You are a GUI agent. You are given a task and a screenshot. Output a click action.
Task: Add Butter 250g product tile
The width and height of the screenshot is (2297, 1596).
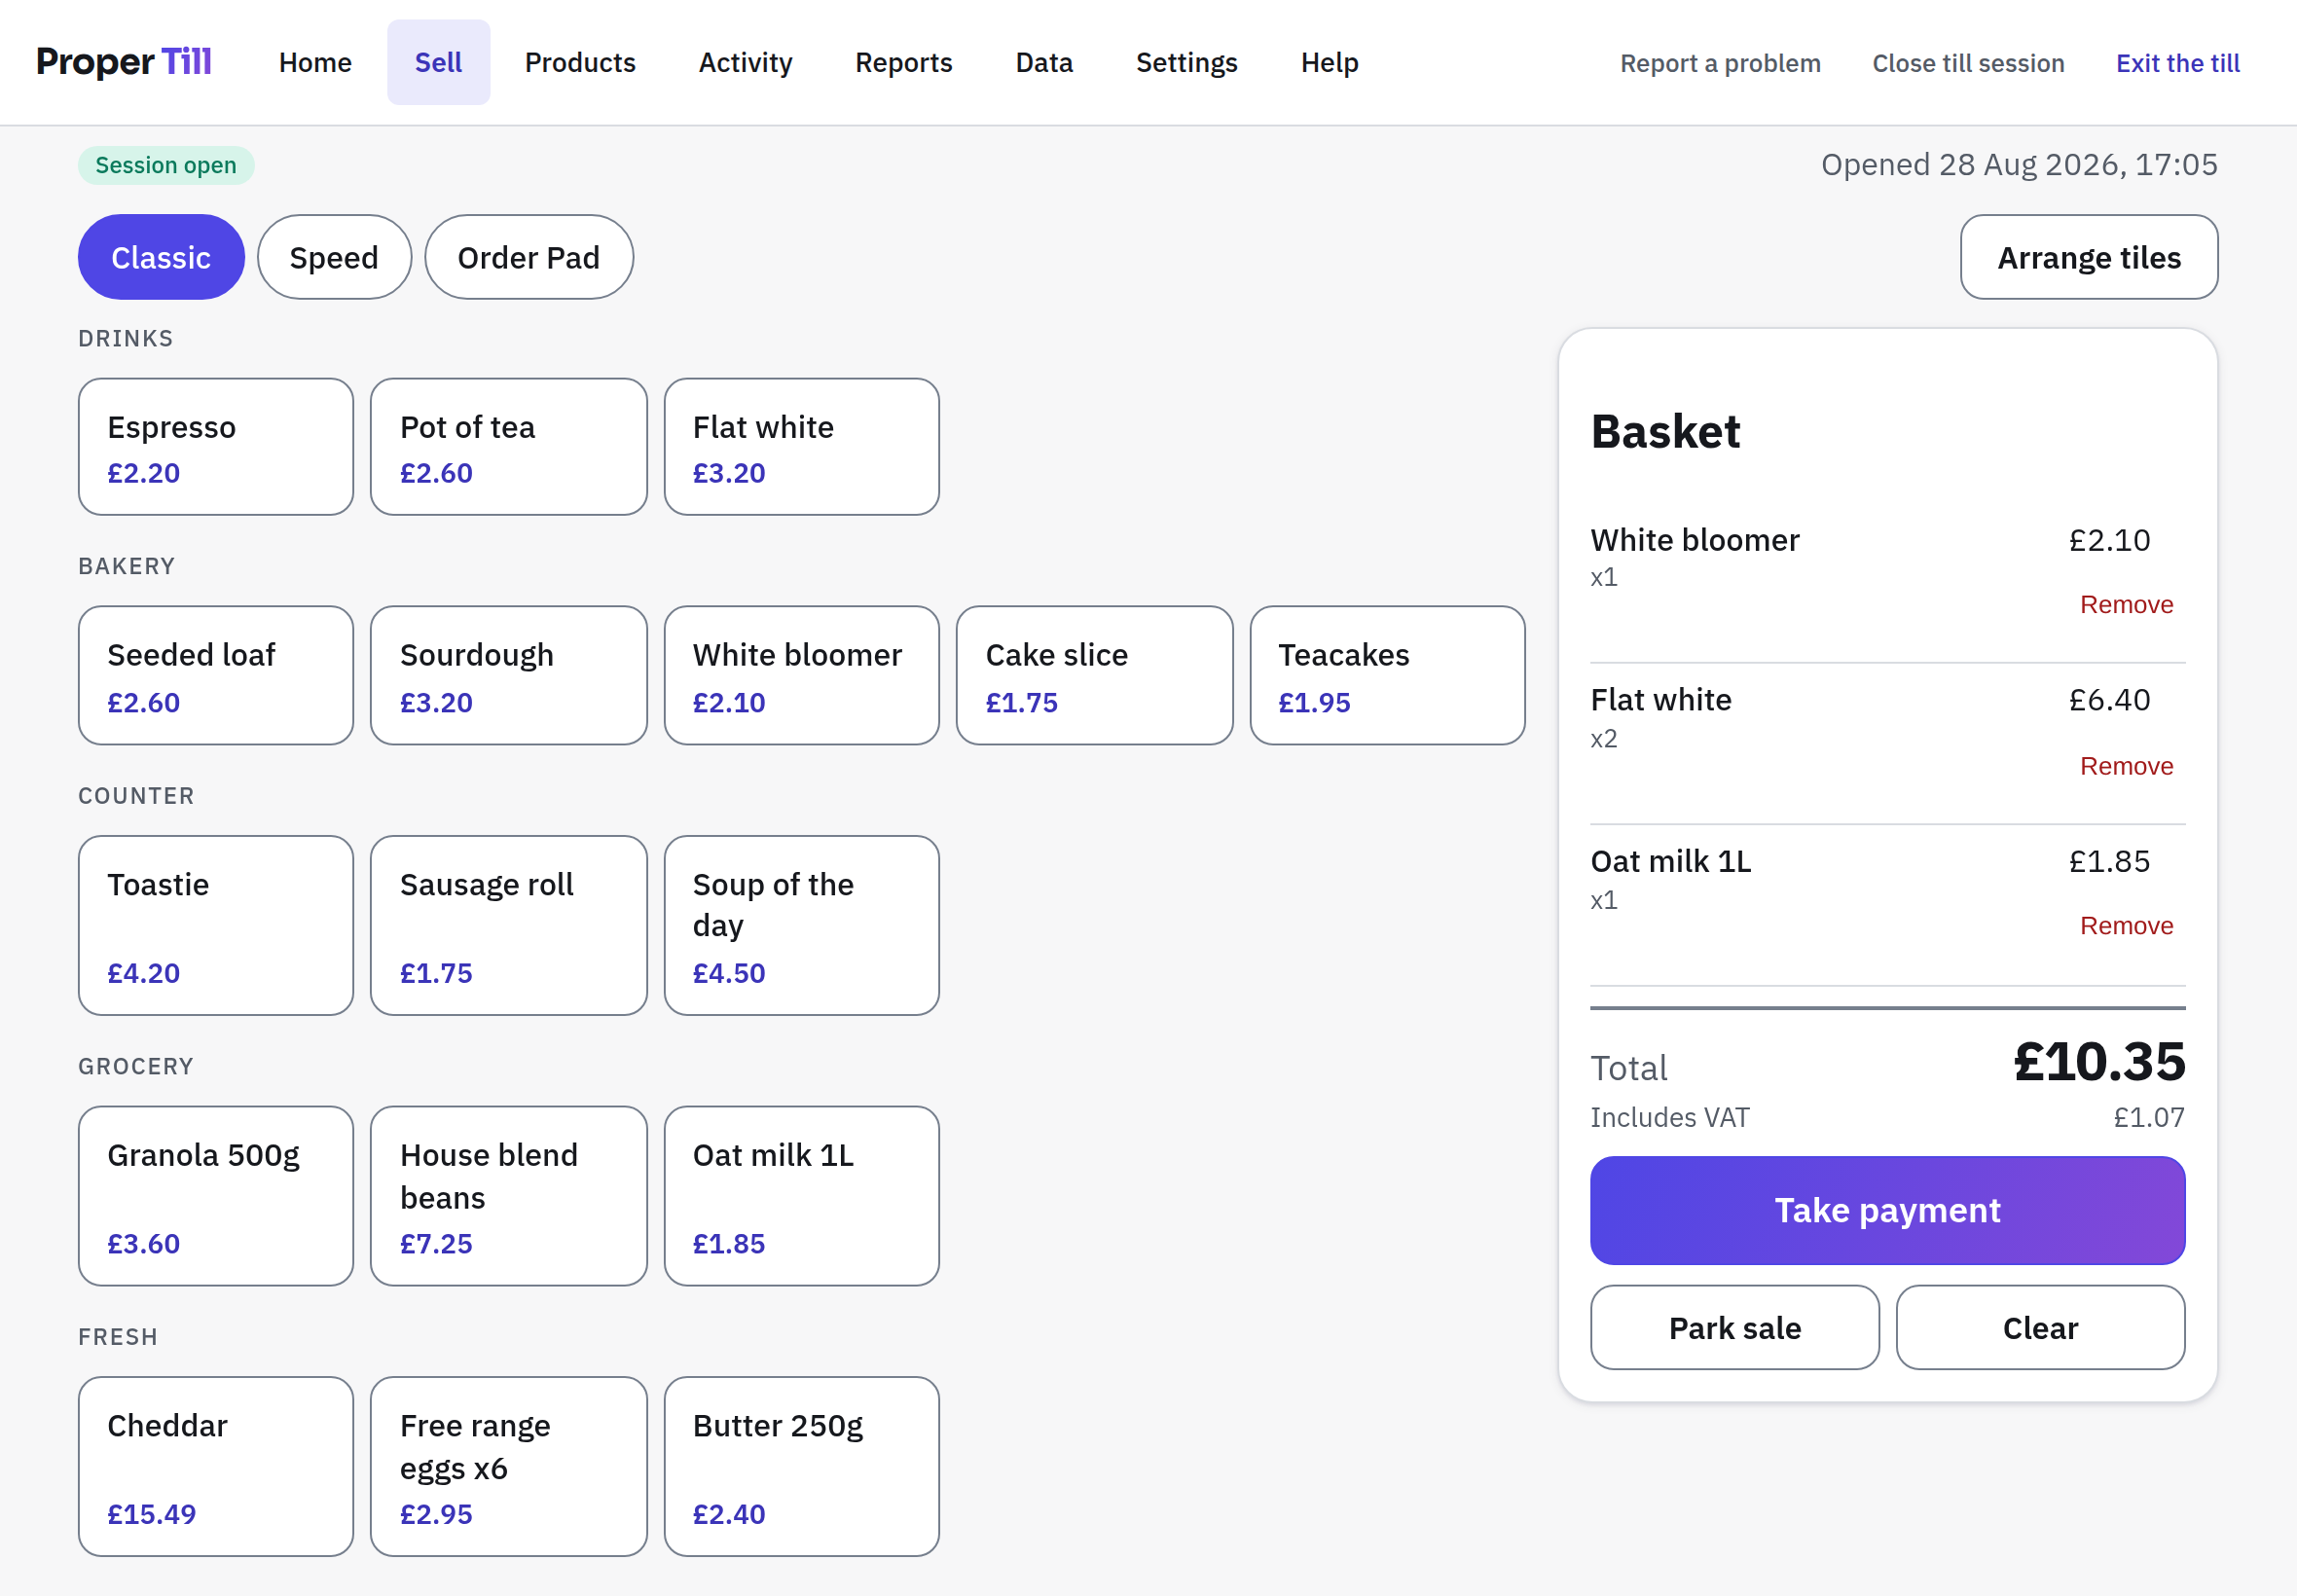(802, 1466)
